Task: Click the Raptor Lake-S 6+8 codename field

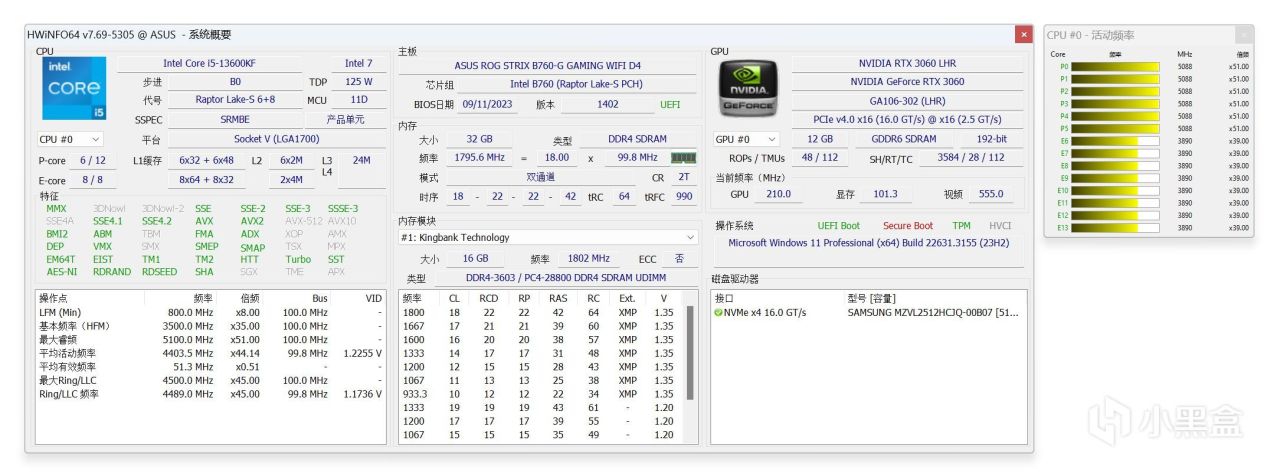Action: pyautogui.click(x=235, y=100)
